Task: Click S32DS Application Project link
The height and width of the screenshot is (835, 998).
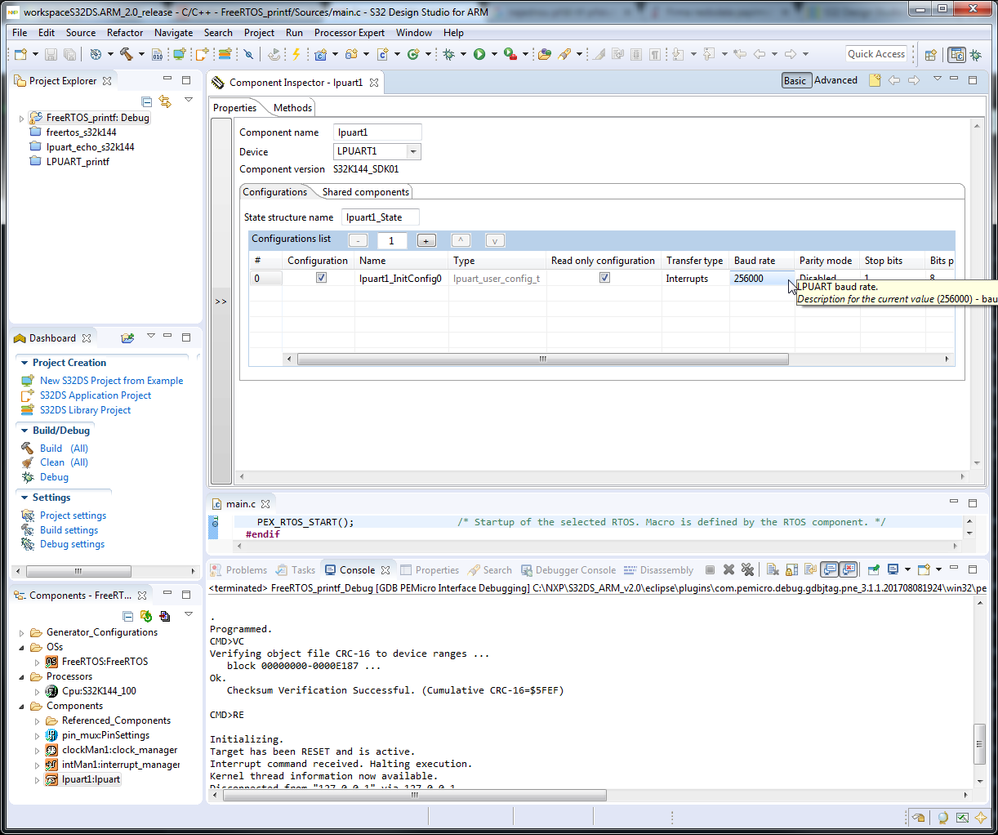Action: 95,395
